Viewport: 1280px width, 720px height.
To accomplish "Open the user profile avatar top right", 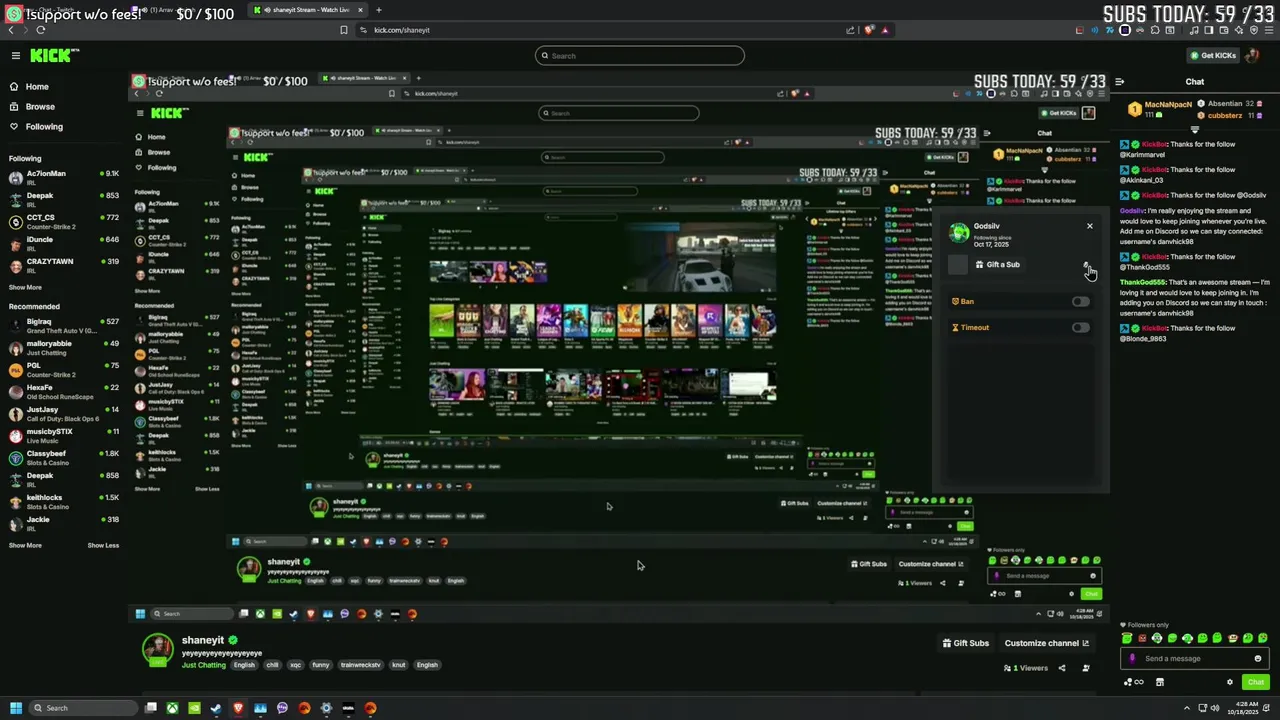I will coord(1252,56).
